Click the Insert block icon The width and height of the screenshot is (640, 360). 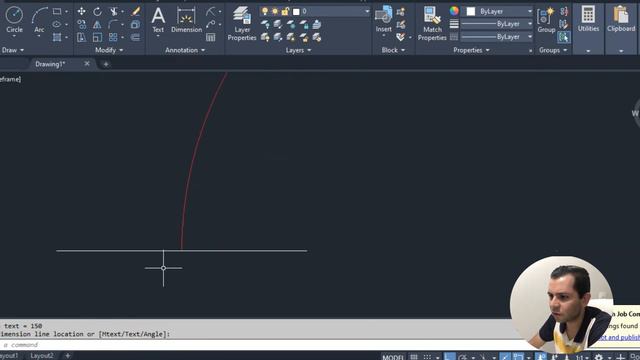pyautogui.click(x=383, y=18)
